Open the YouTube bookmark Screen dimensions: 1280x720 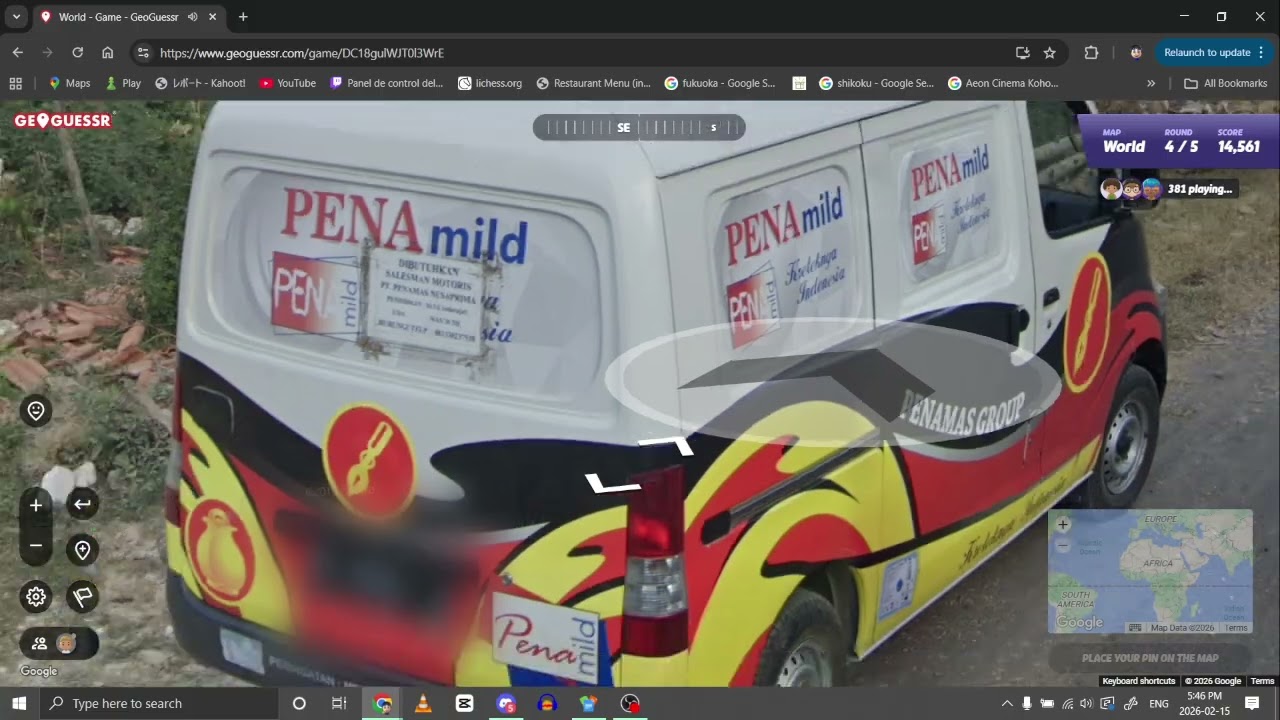[x=287, y=83]
